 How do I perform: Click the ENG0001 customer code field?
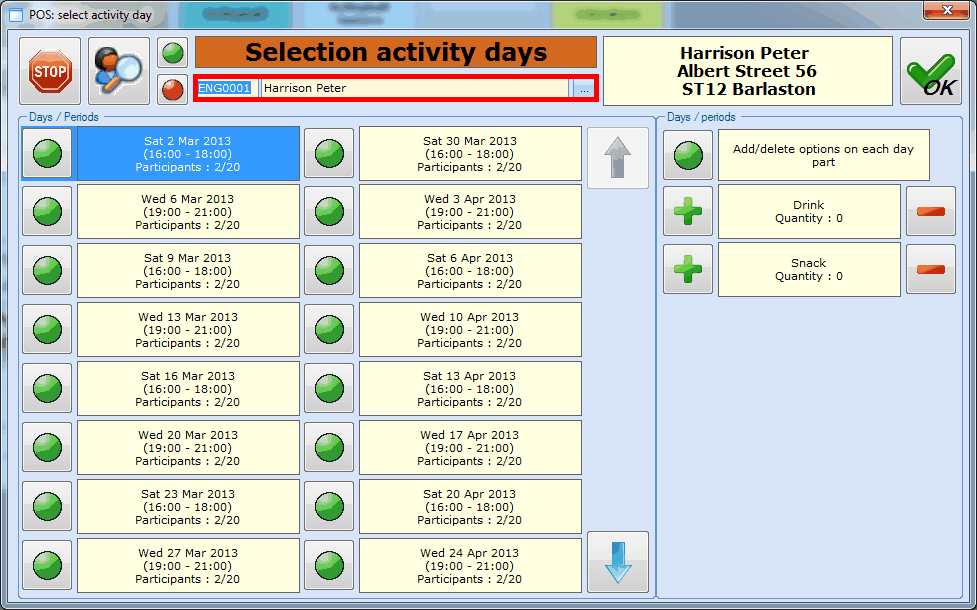226,88
